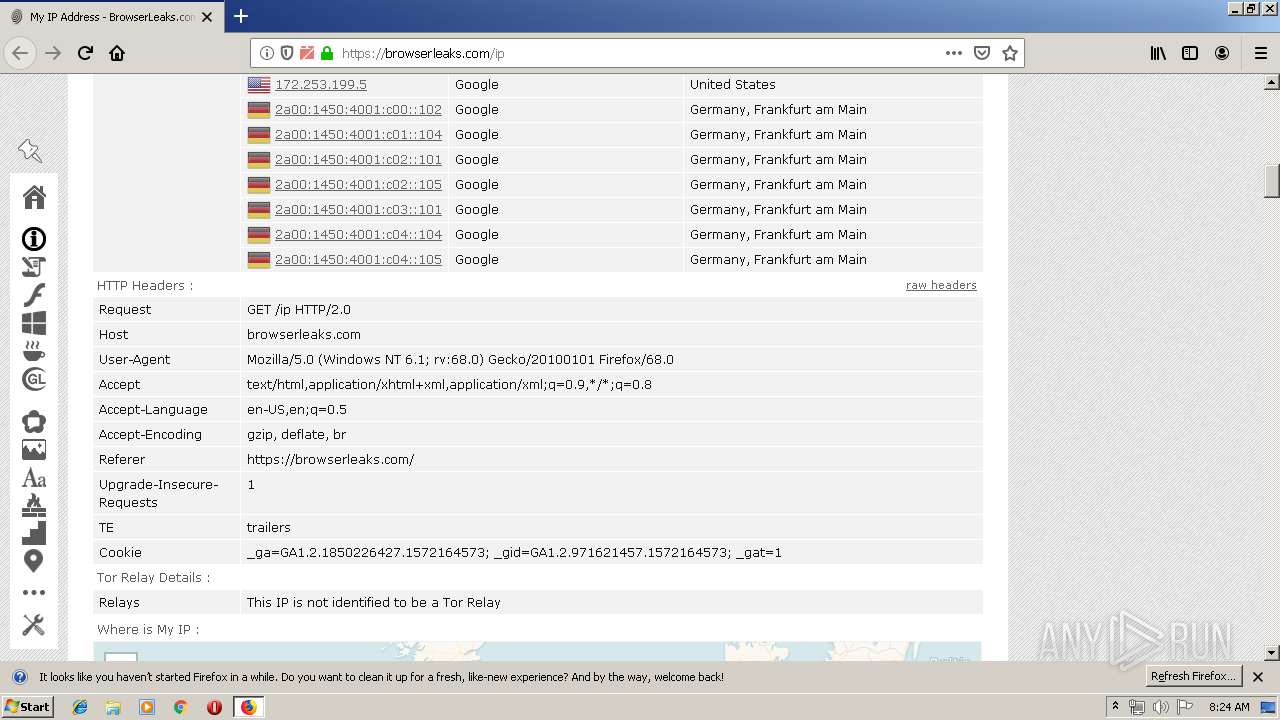
Task: Open the Action Center flag tray icon
Action: 1183,707
